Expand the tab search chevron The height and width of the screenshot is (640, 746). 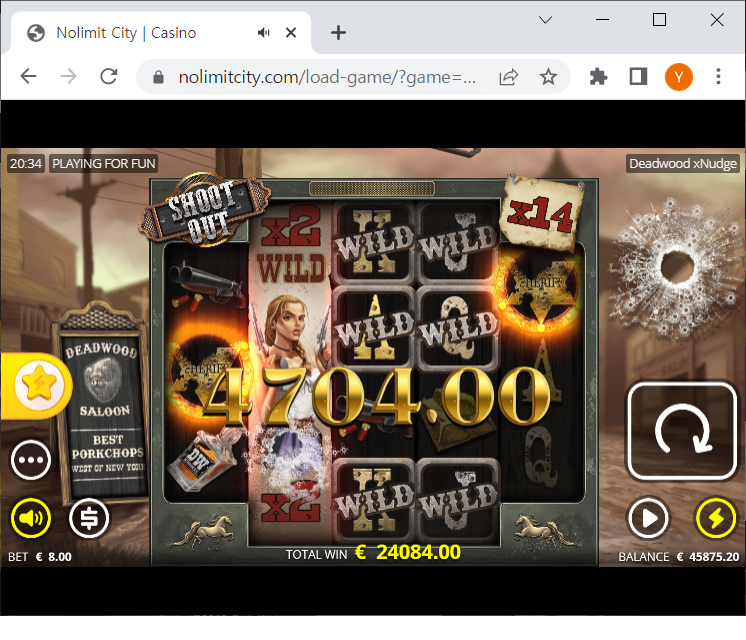[545, 20]
